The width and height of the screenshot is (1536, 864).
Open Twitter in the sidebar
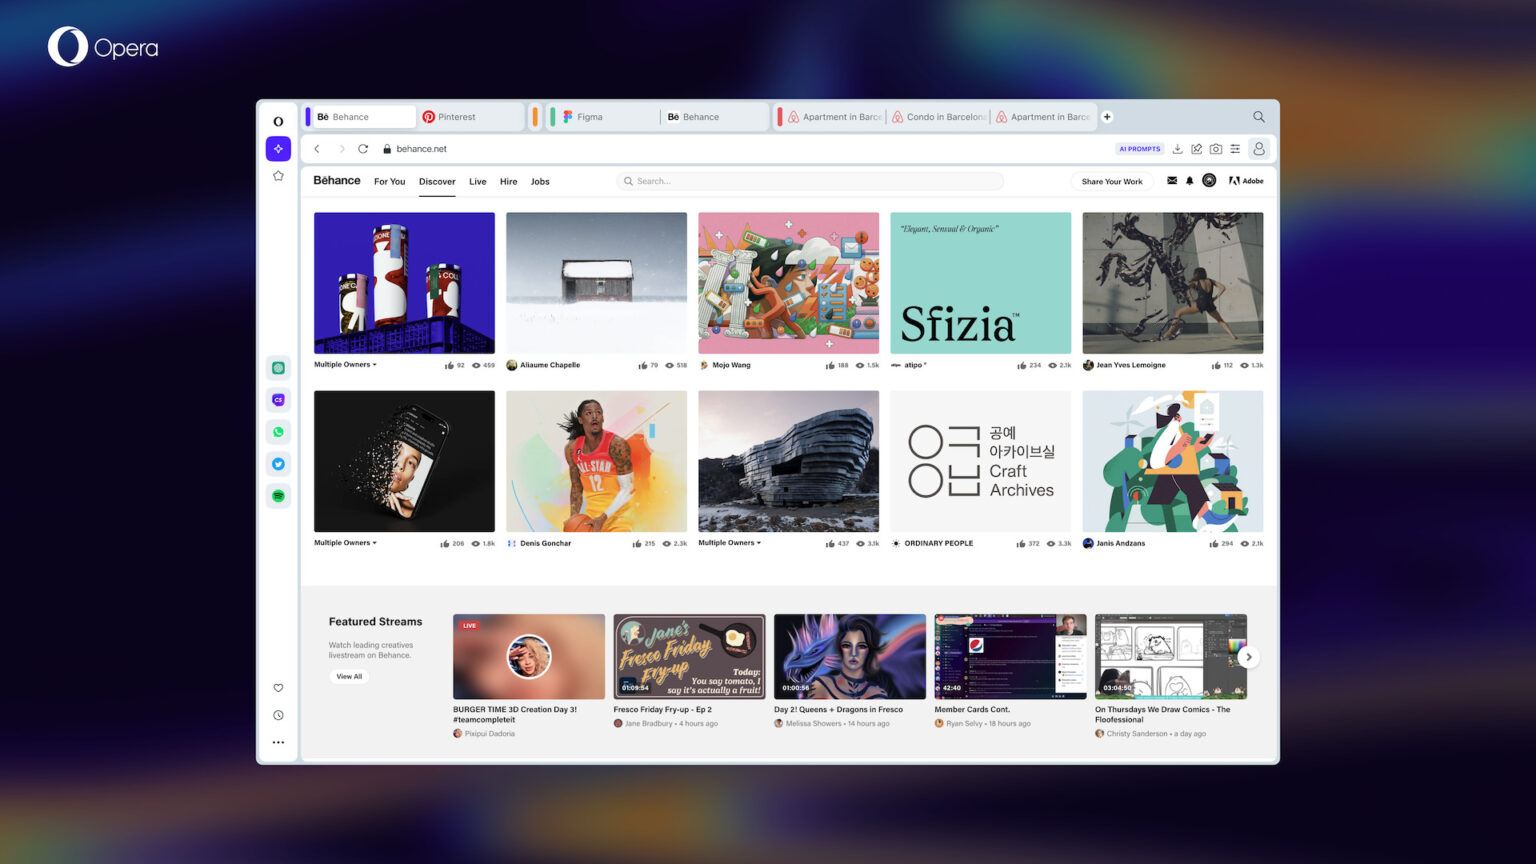tap(278, 464)
